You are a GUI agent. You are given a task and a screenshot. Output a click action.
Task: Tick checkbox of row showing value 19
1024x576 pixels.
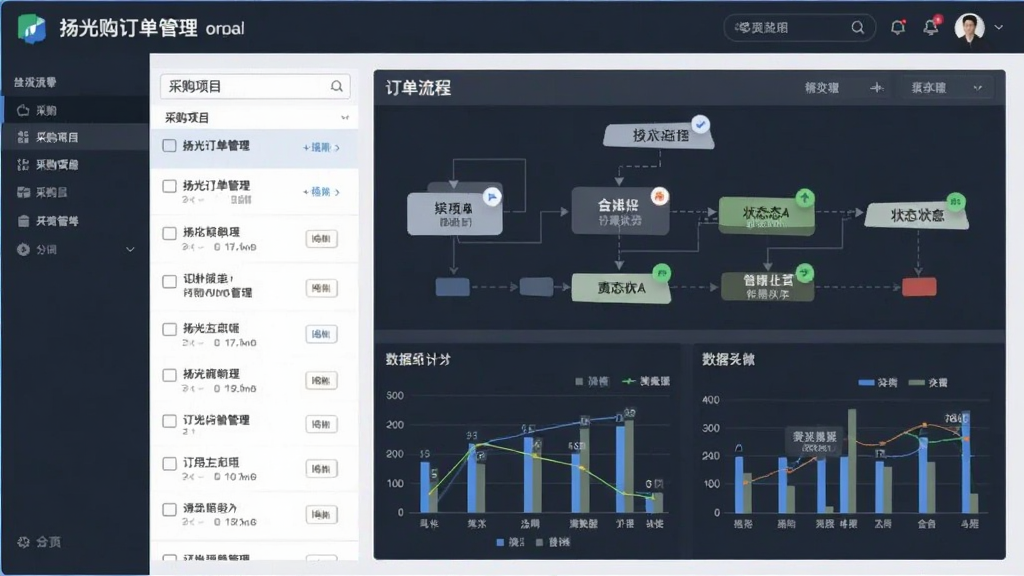tap(169, 375)
